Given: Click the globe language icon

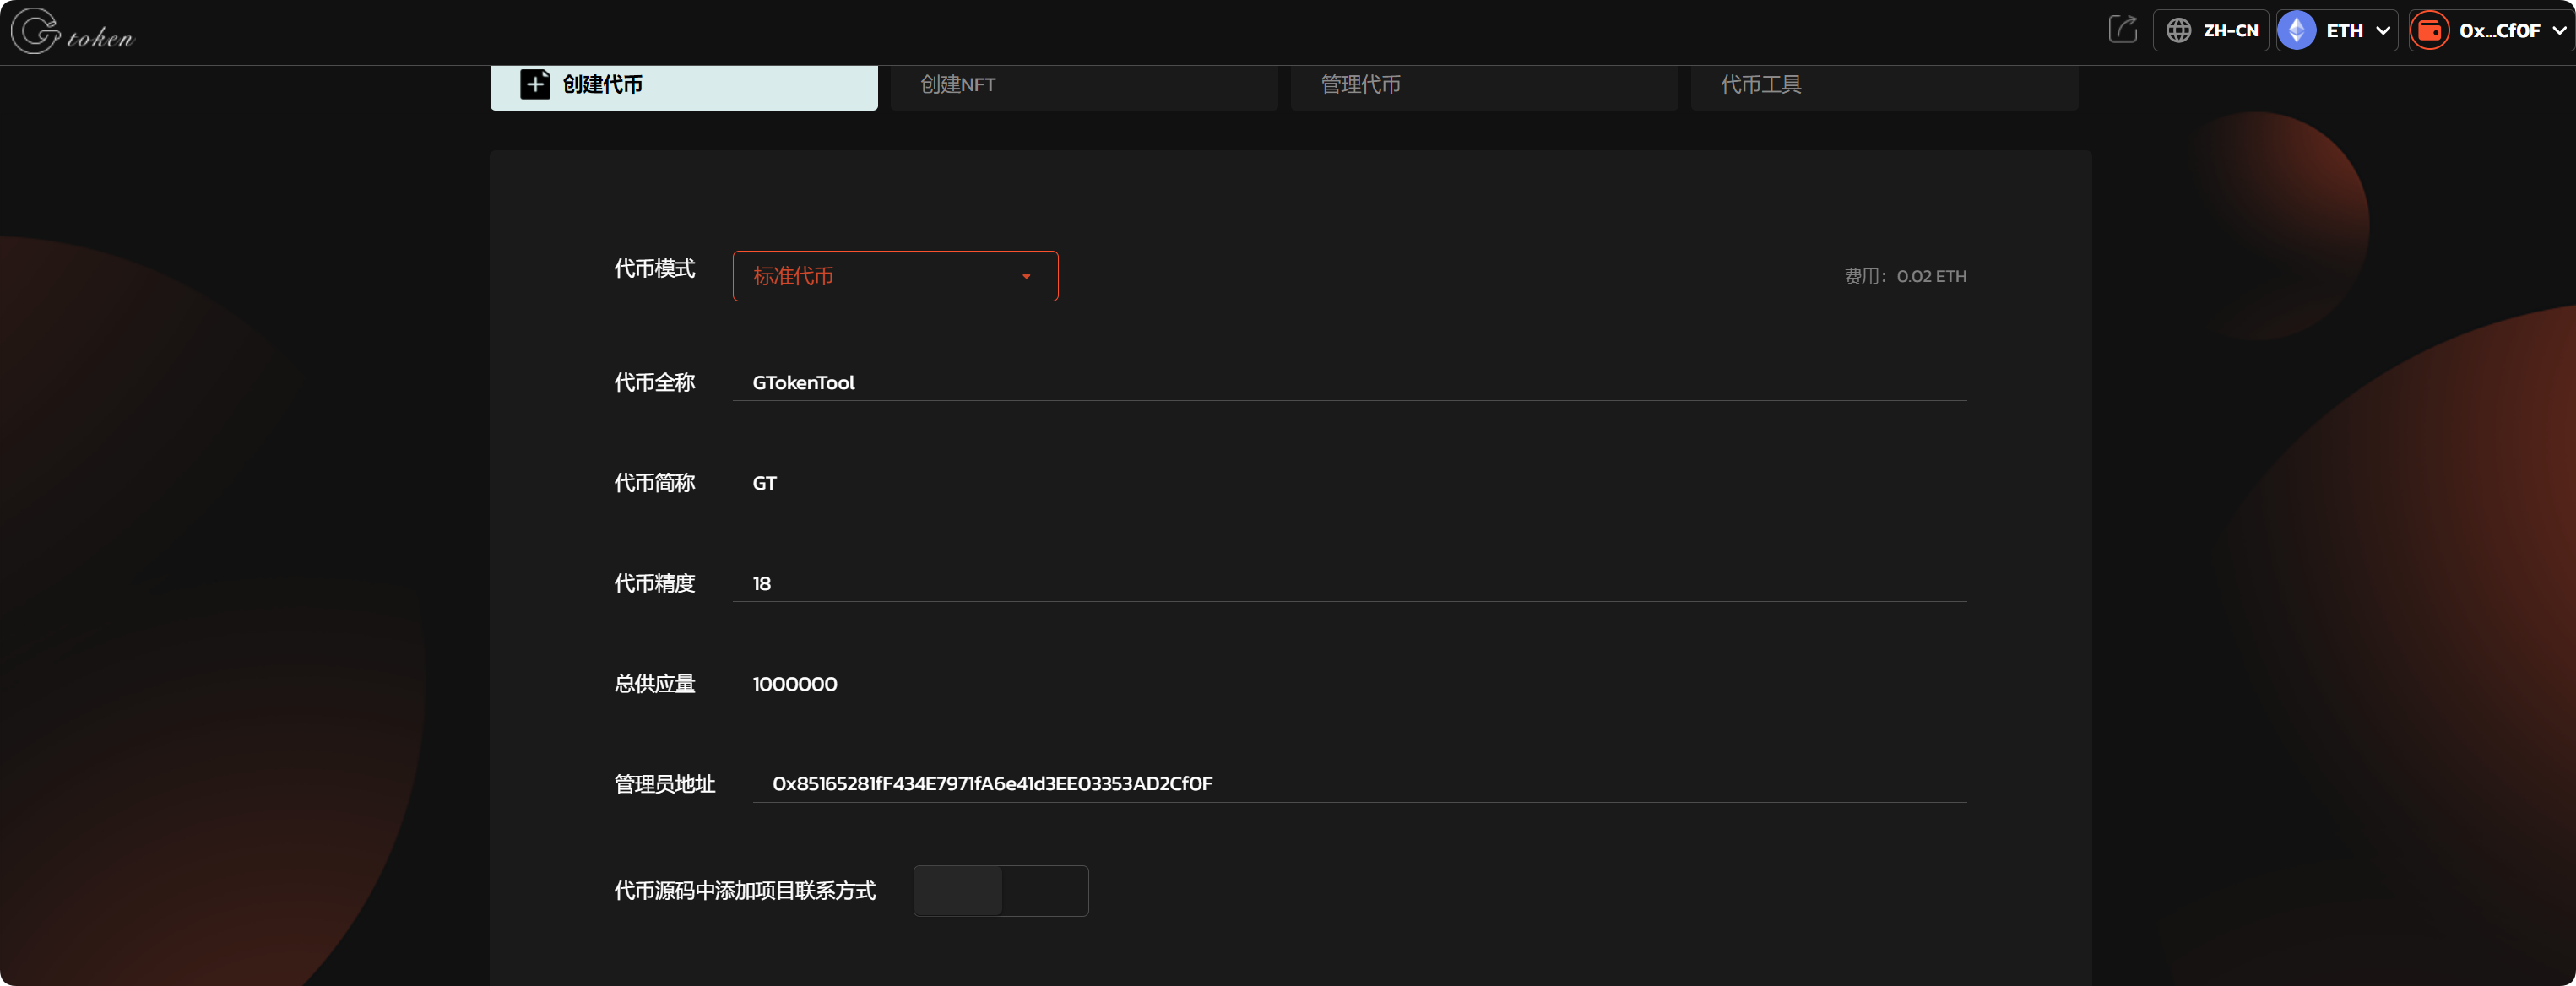Looking at the screenshot, I should coord(2178,31).
